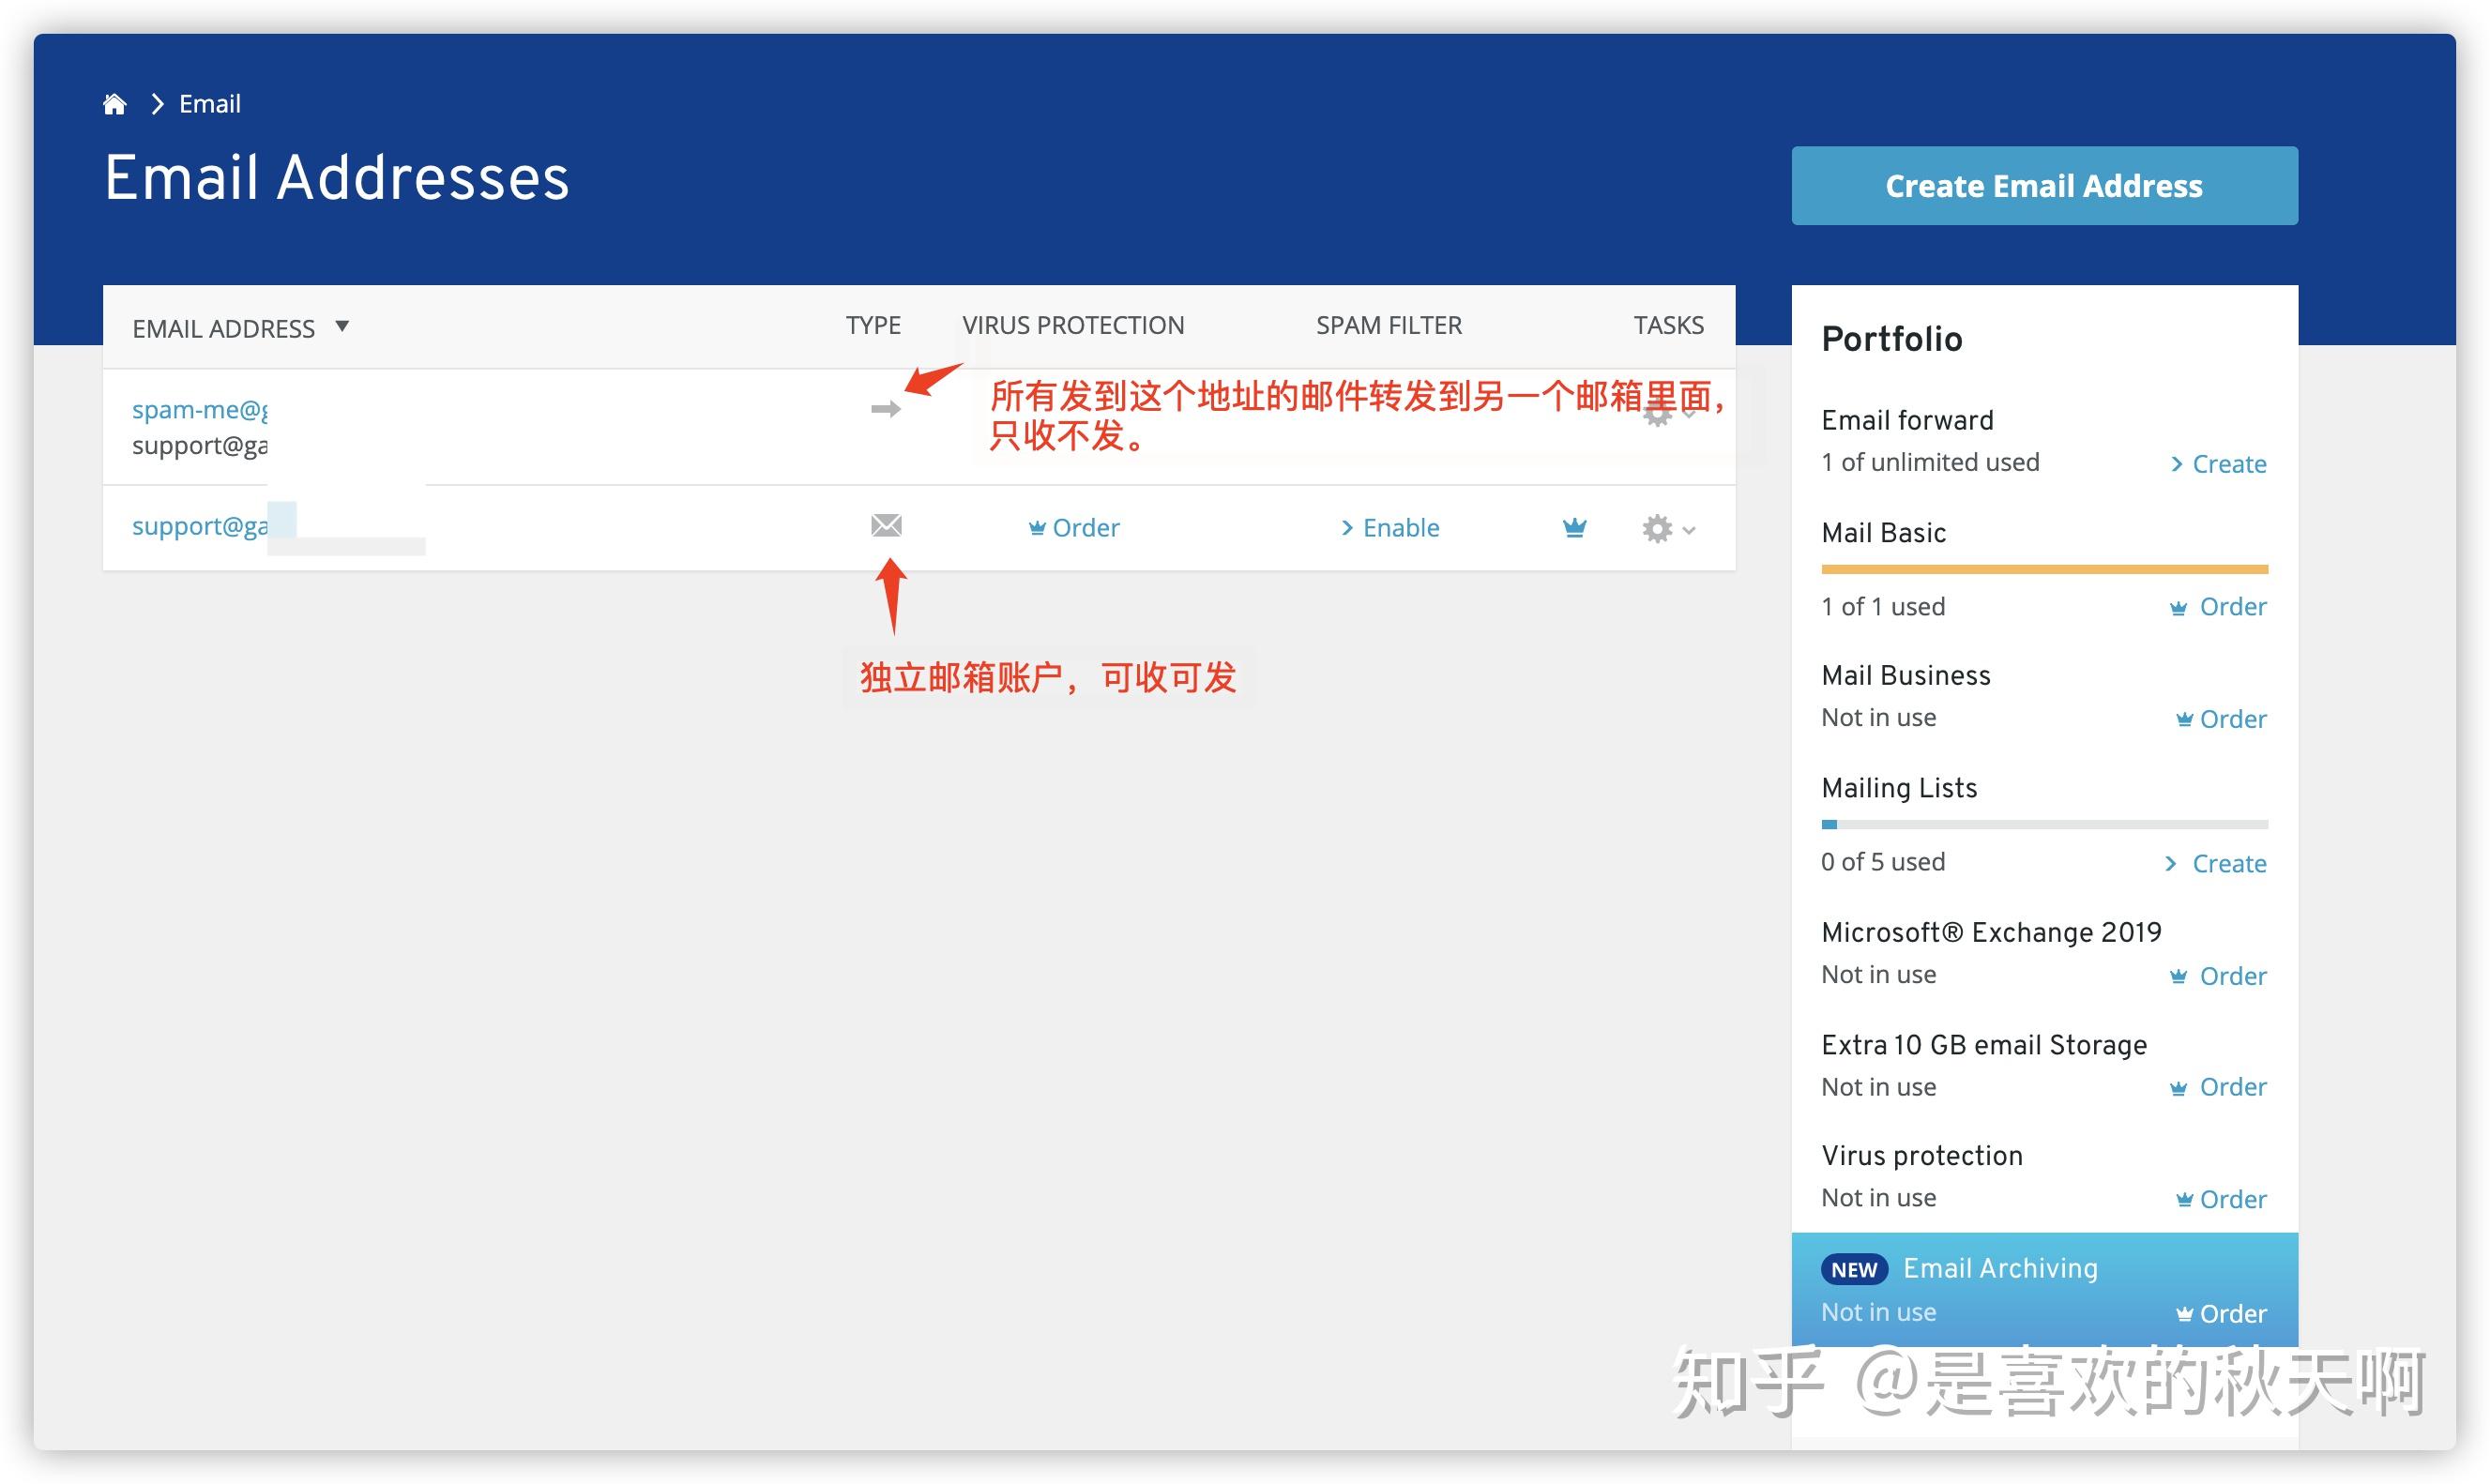Click the crown icon next to Mail Basic Order
This screenshot has width=2490, height=1484.
(x=2180, y=606)
